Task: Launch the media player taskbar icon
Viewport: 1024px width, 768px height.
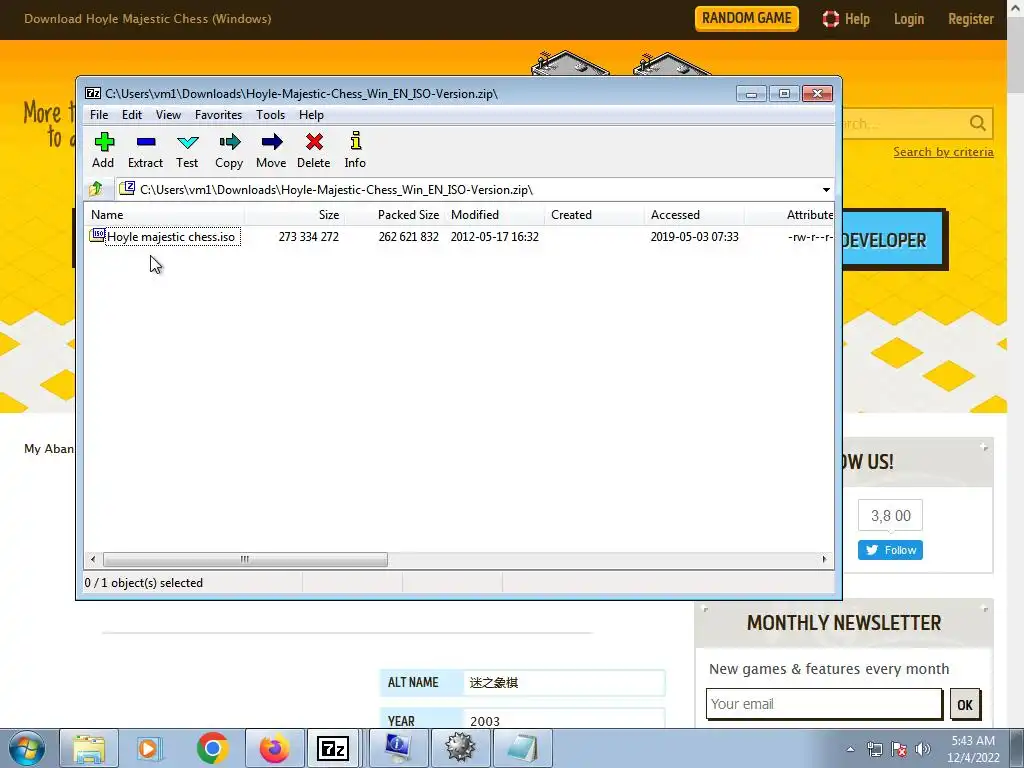Action: coord(148,748)
